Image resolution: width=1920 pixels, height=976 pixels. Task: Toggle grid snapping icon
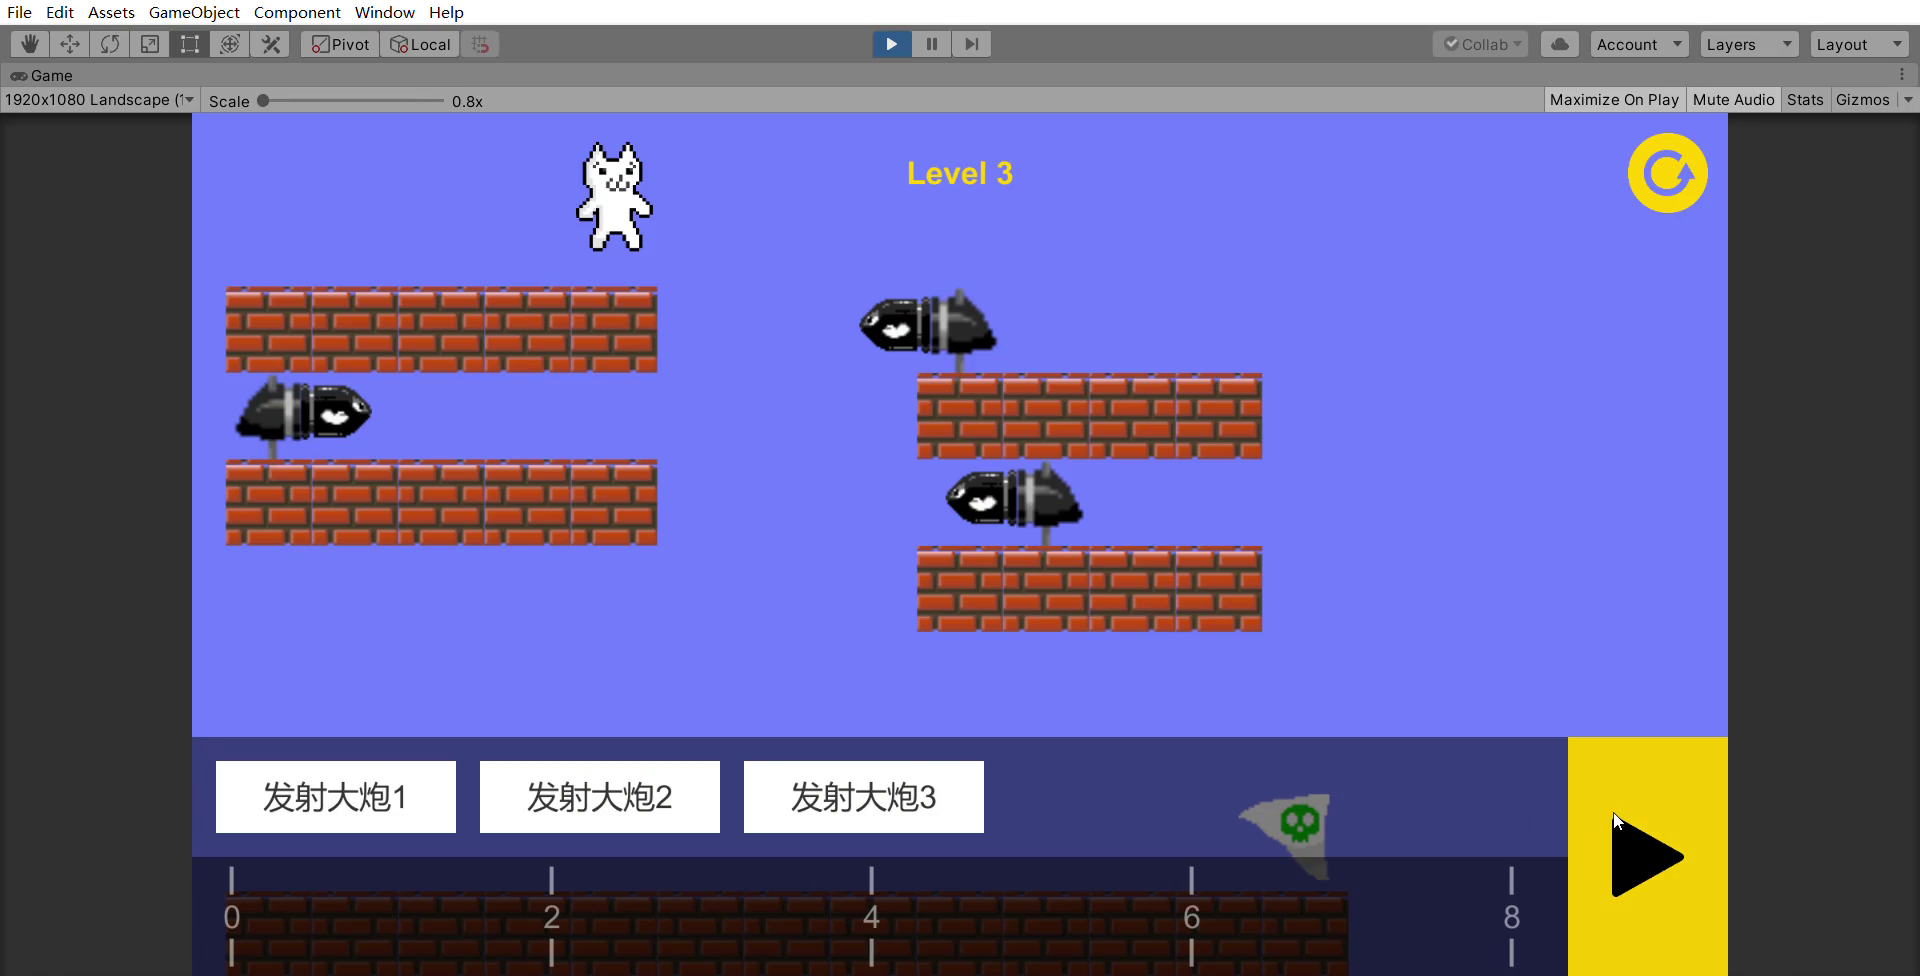(x=480, y=44)
